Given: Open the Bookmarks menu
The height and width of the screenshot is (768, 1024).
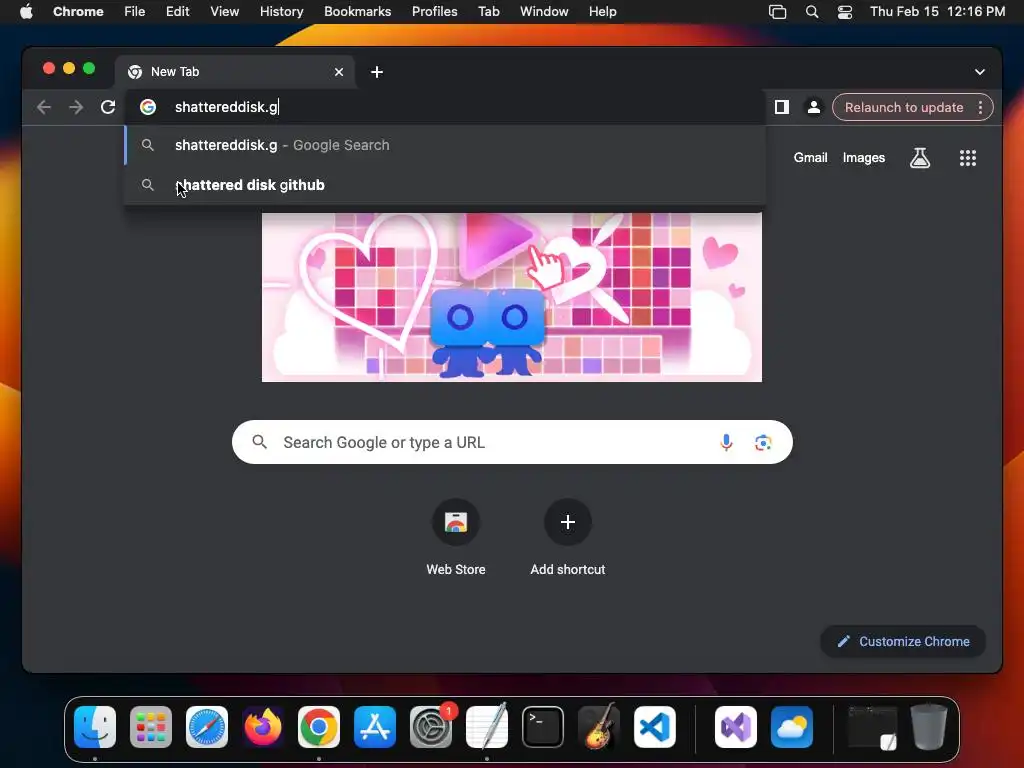Looking at the screenshot, I should (x=357, y=12).
